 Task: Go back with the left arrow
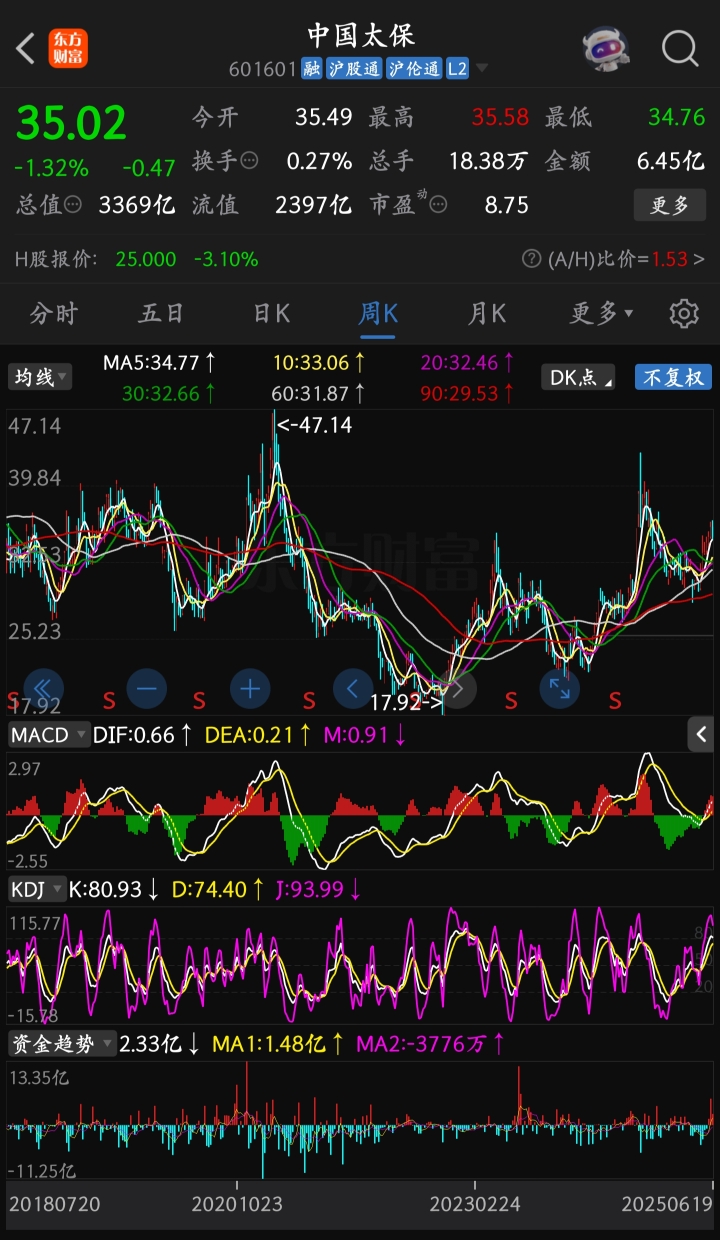click(x=26, y=47)
